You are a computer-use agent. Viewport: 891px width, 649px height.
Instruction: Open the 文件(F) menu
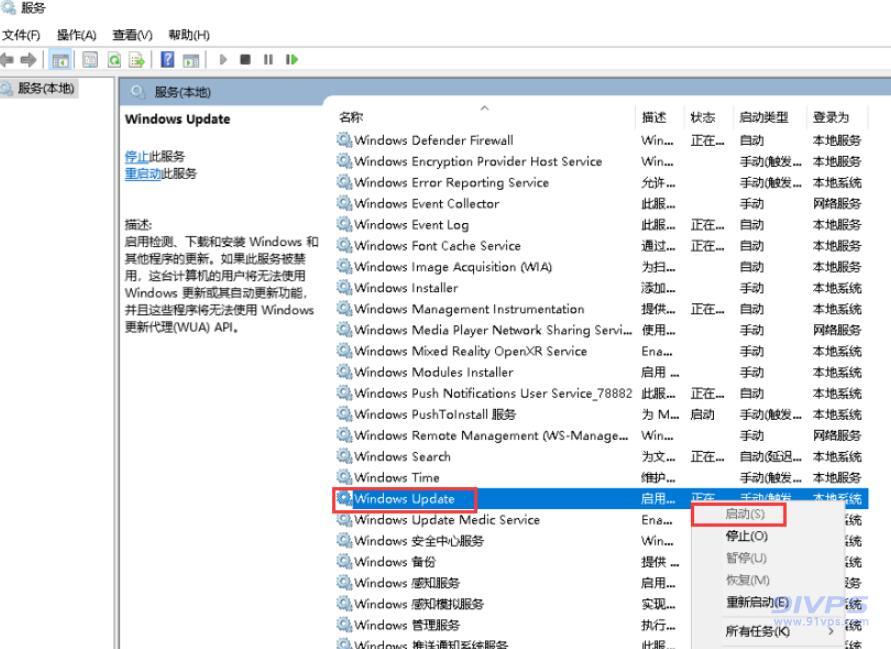point(21,35)
